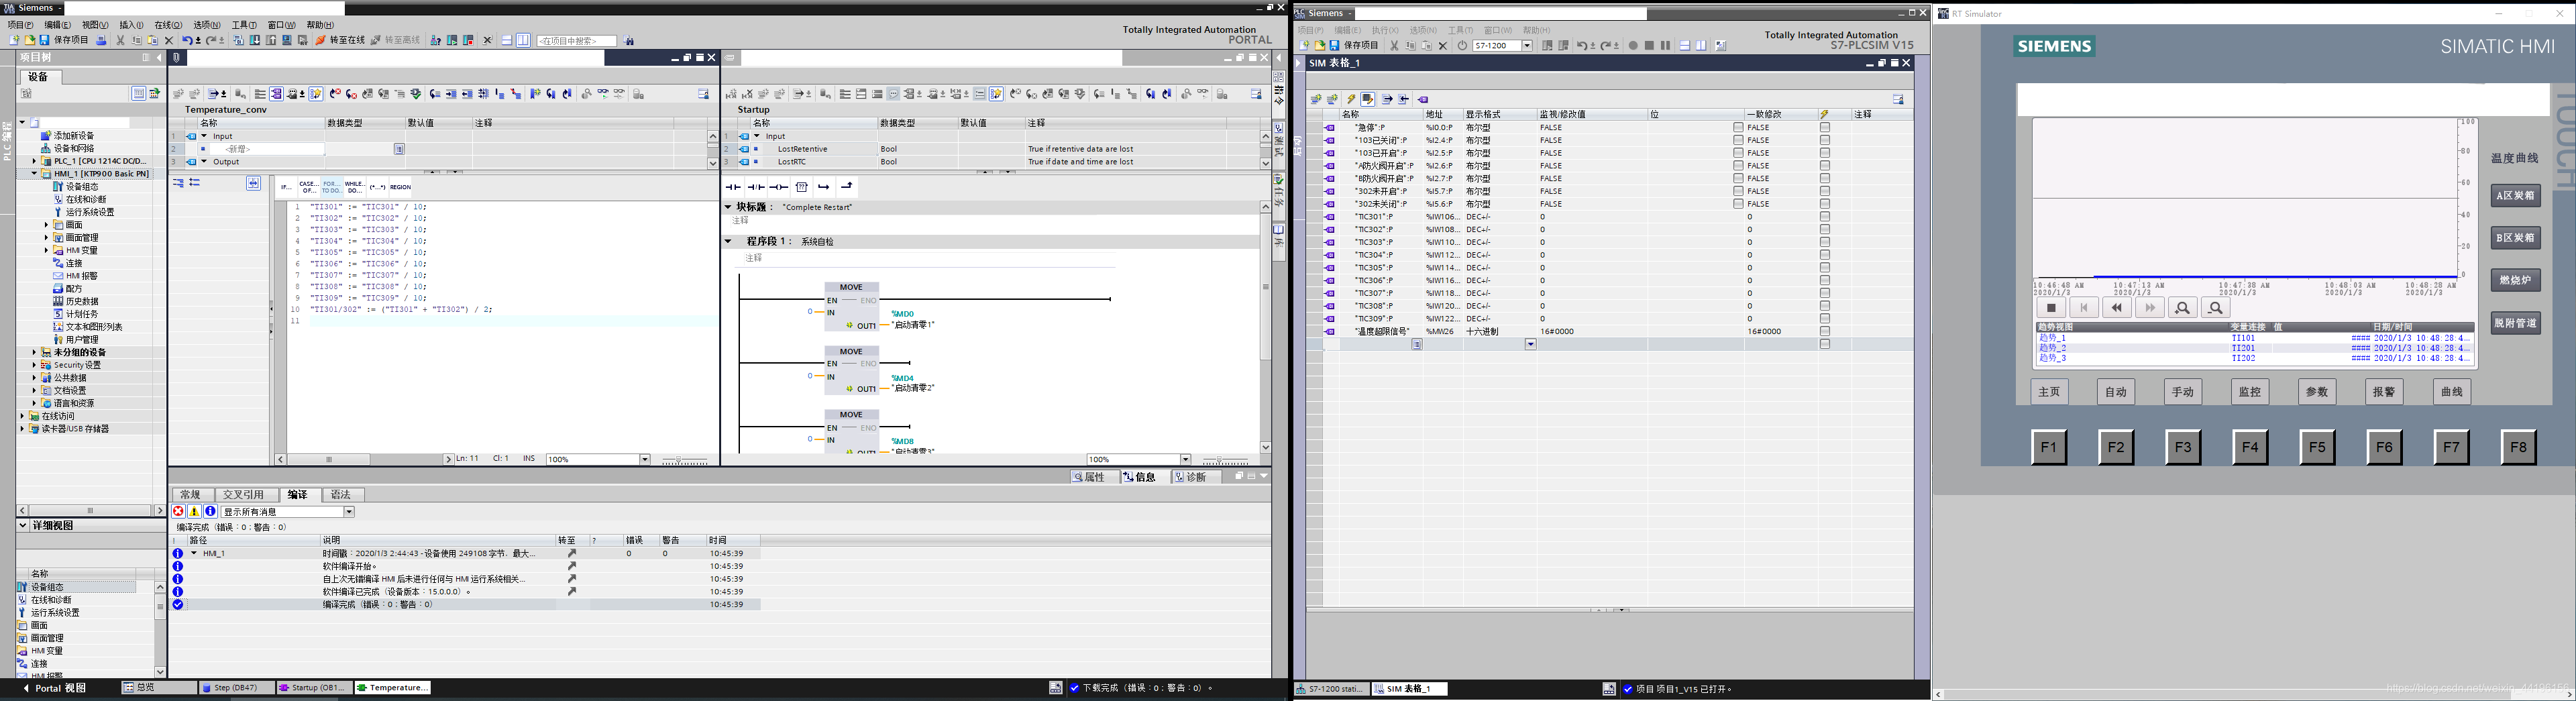Open the 显示所有消息 filter dropdown

(349, 512)
